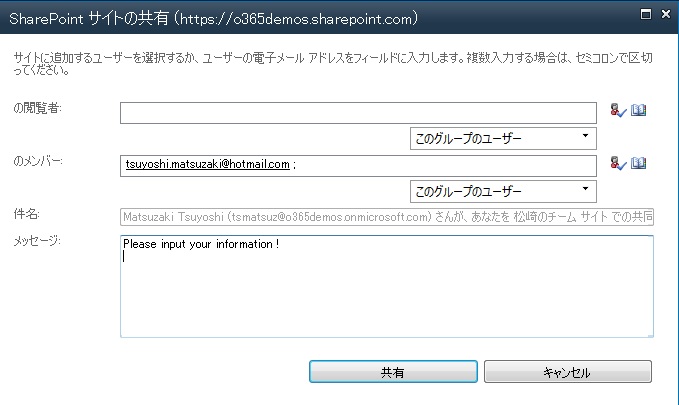Screen dimensions: 679x405
Task: Open address book for の閲覧者 field
Action: (638, 110)
